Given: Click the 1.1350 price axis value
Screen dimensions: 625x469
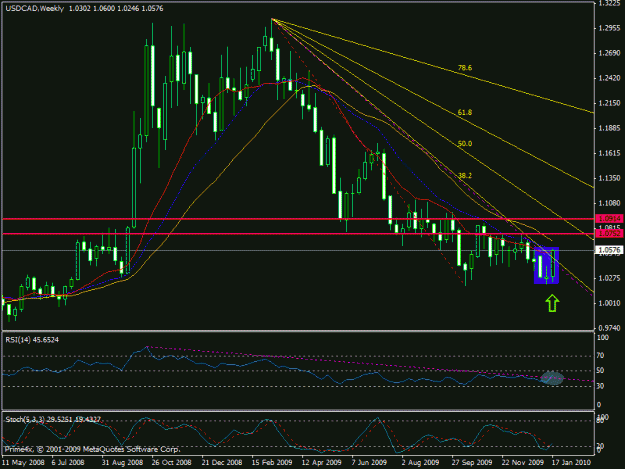Looking at the screenshot, I should coord(609,178).
